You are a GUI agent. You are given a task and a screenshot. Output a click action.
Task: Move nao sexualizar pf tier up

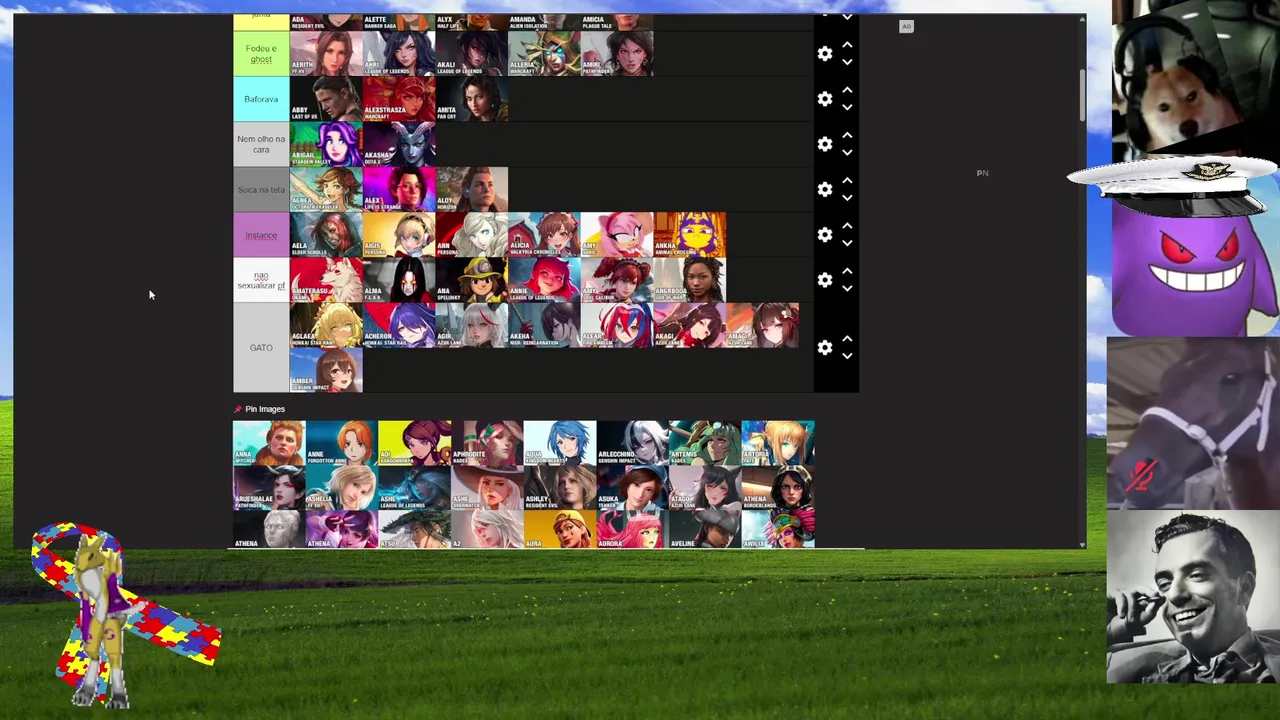(x=847, y=271)
